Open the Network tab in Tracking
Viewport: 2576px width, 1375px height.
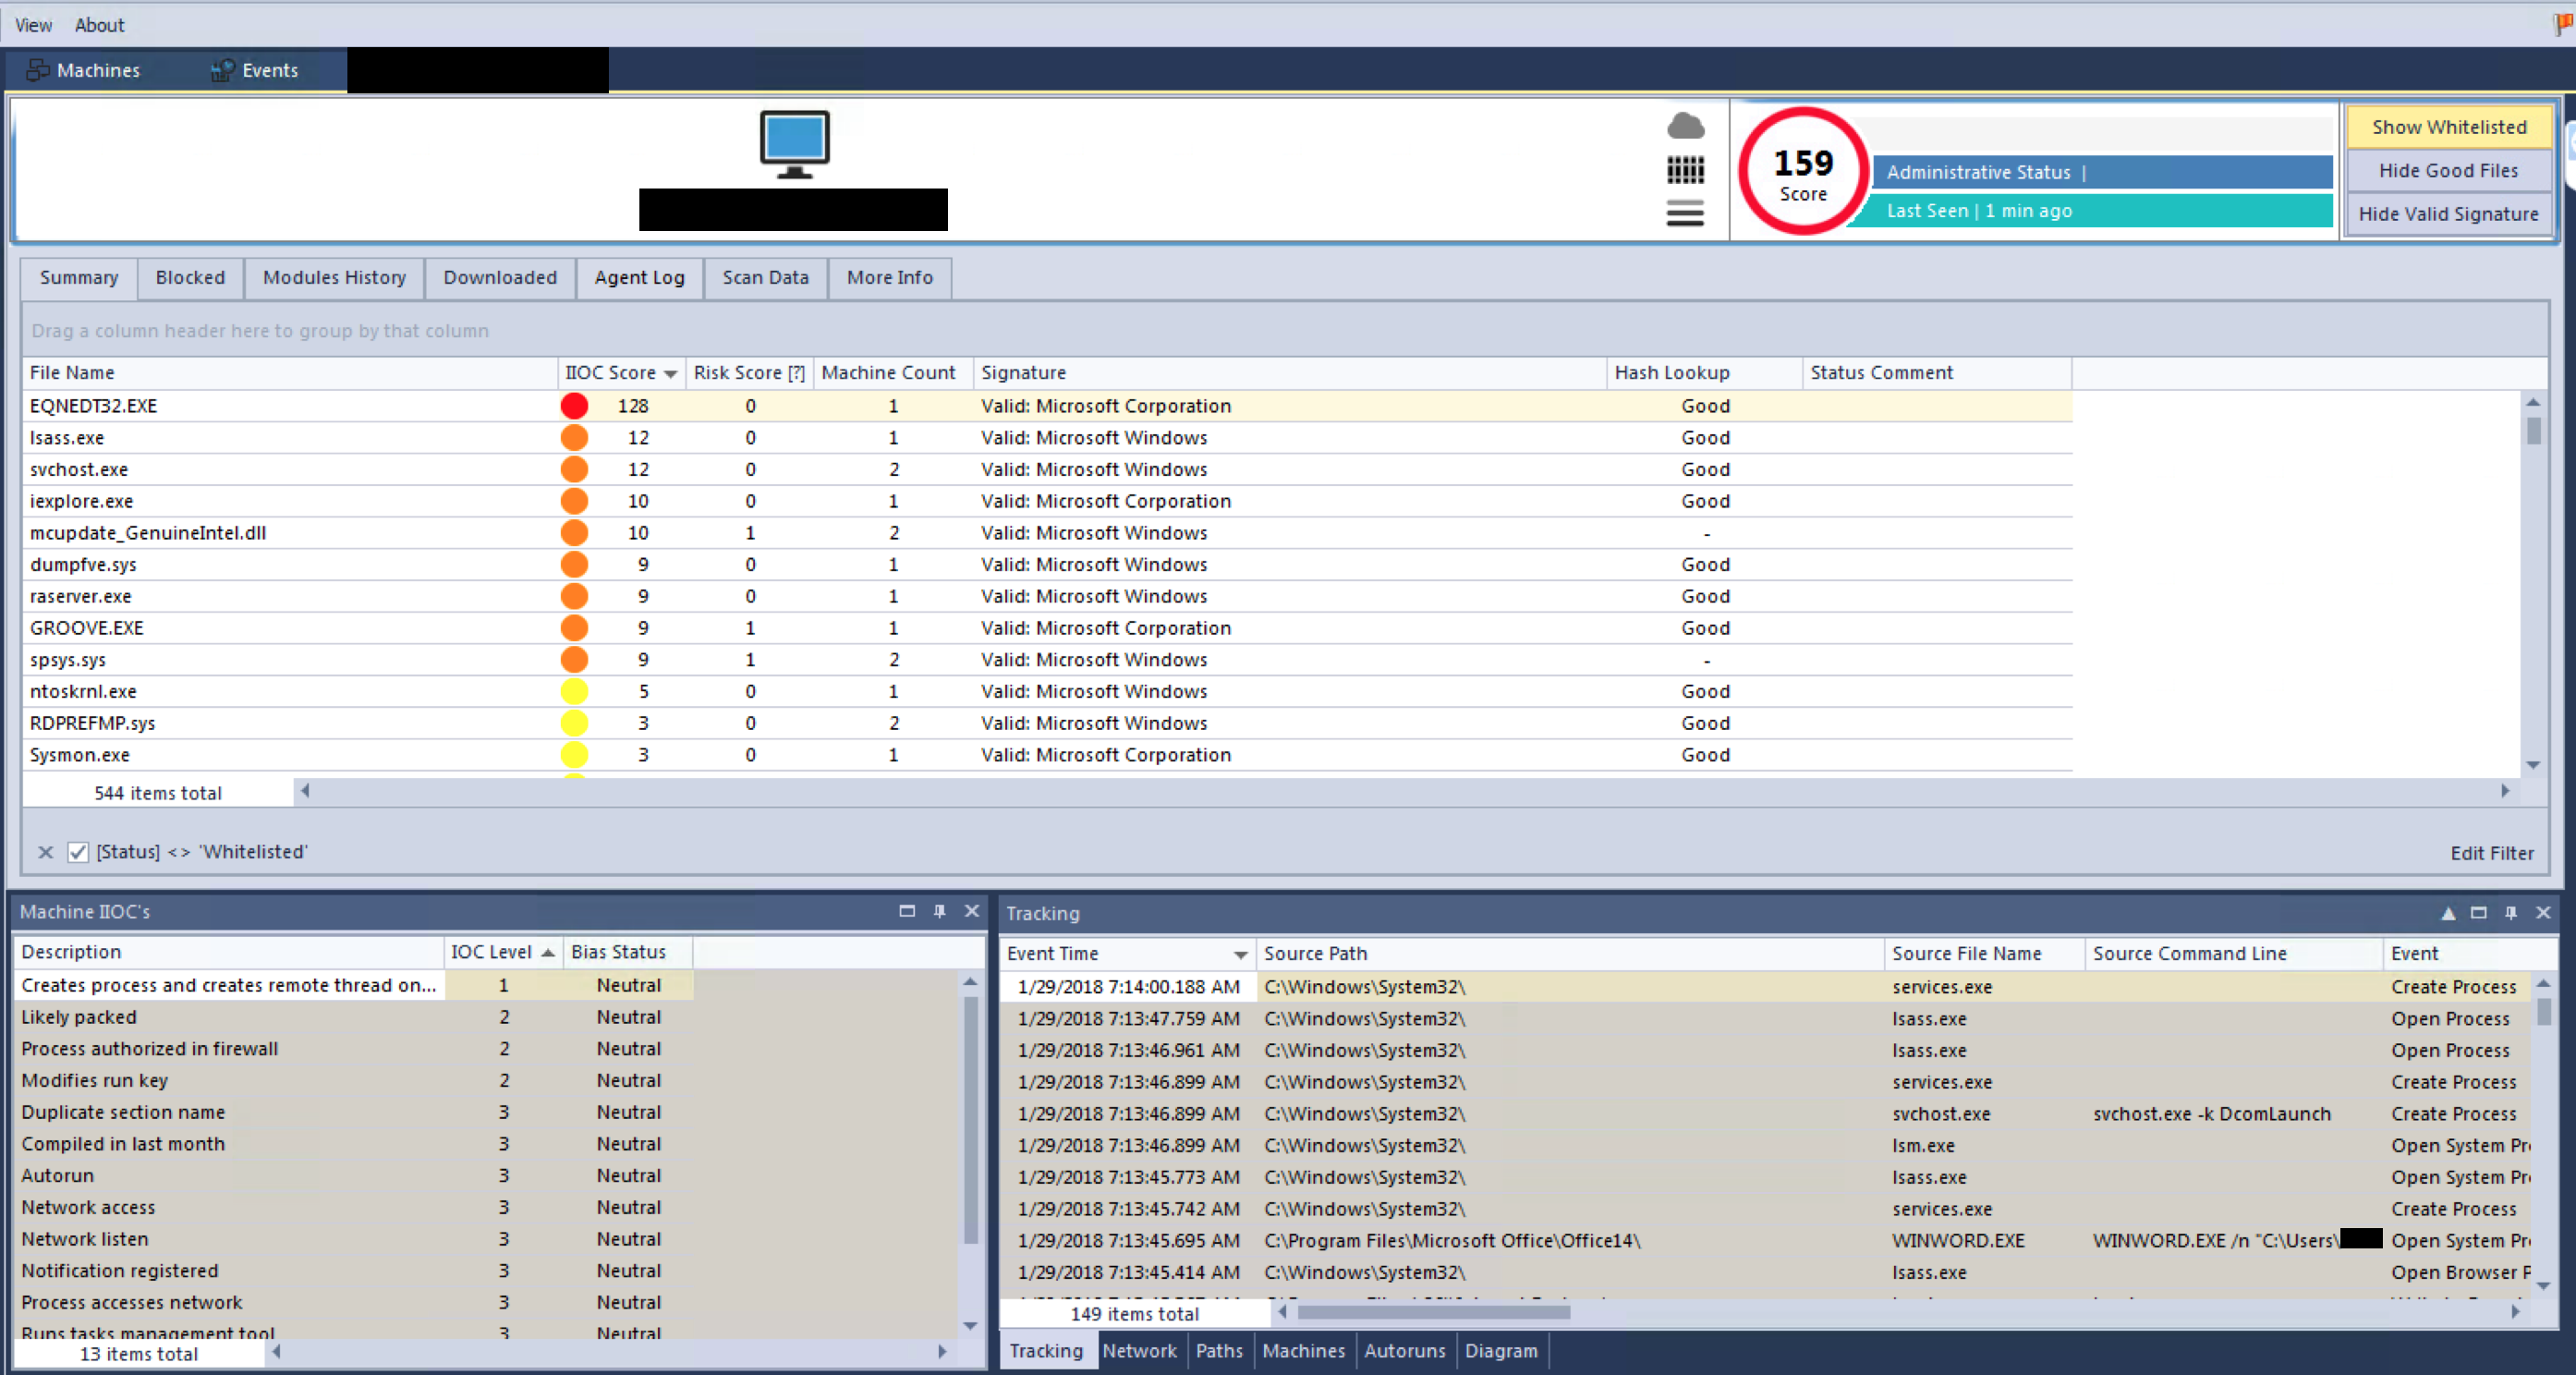pyautogui.click(x=1139, y=1350)
